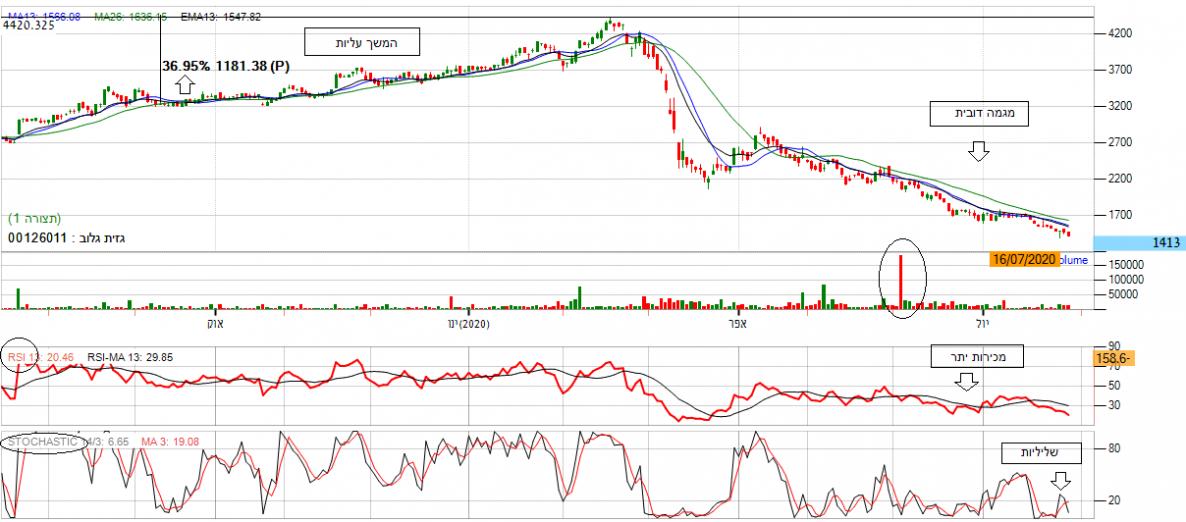
Task: Click the down arrow under מגמה דובית box
Action: [x=977, y=151]
